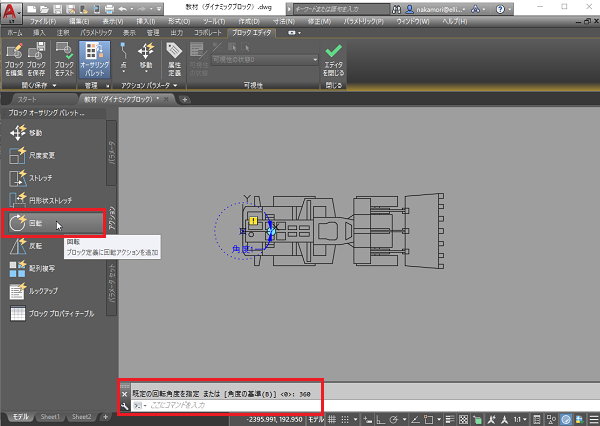Save the drawing with the floppy icon
Image resolution: width=600 pixels, height=426 pixels.
pos(57,9)
